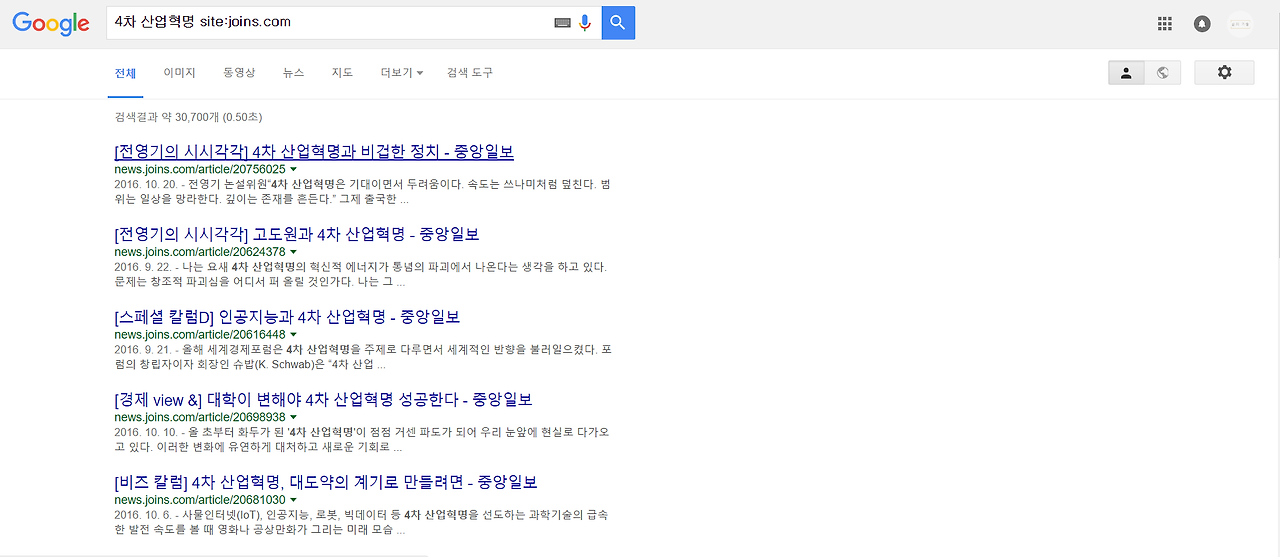Click the Google logo
This screenshot has width=1280, height=557.
[x=51, y=24]
